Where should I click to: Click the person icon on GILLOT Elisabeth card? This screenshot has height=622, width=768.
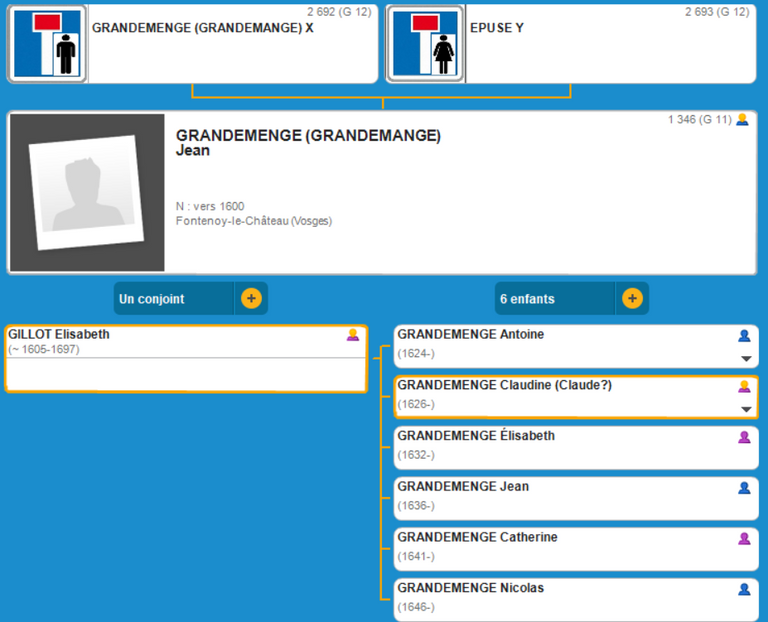point(352,335)
